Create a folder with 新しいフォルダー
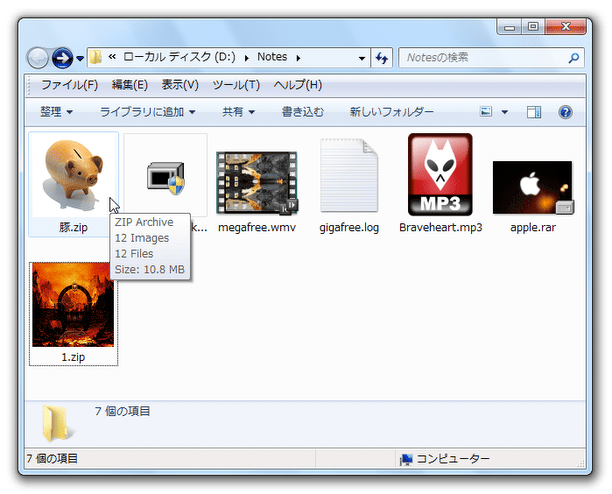612x494 pixels. (x=391, y=112)
